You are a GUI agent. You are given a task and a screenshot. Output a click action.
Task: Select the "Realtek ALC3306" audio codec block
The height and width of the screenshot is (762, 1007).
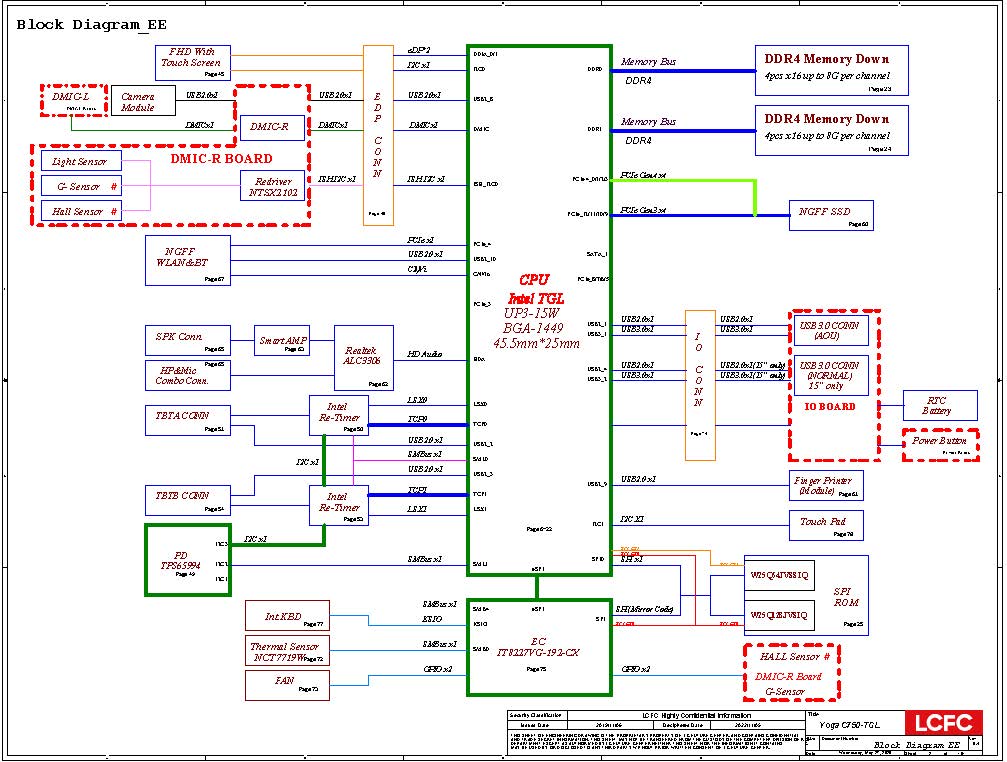tap(363, 358)
